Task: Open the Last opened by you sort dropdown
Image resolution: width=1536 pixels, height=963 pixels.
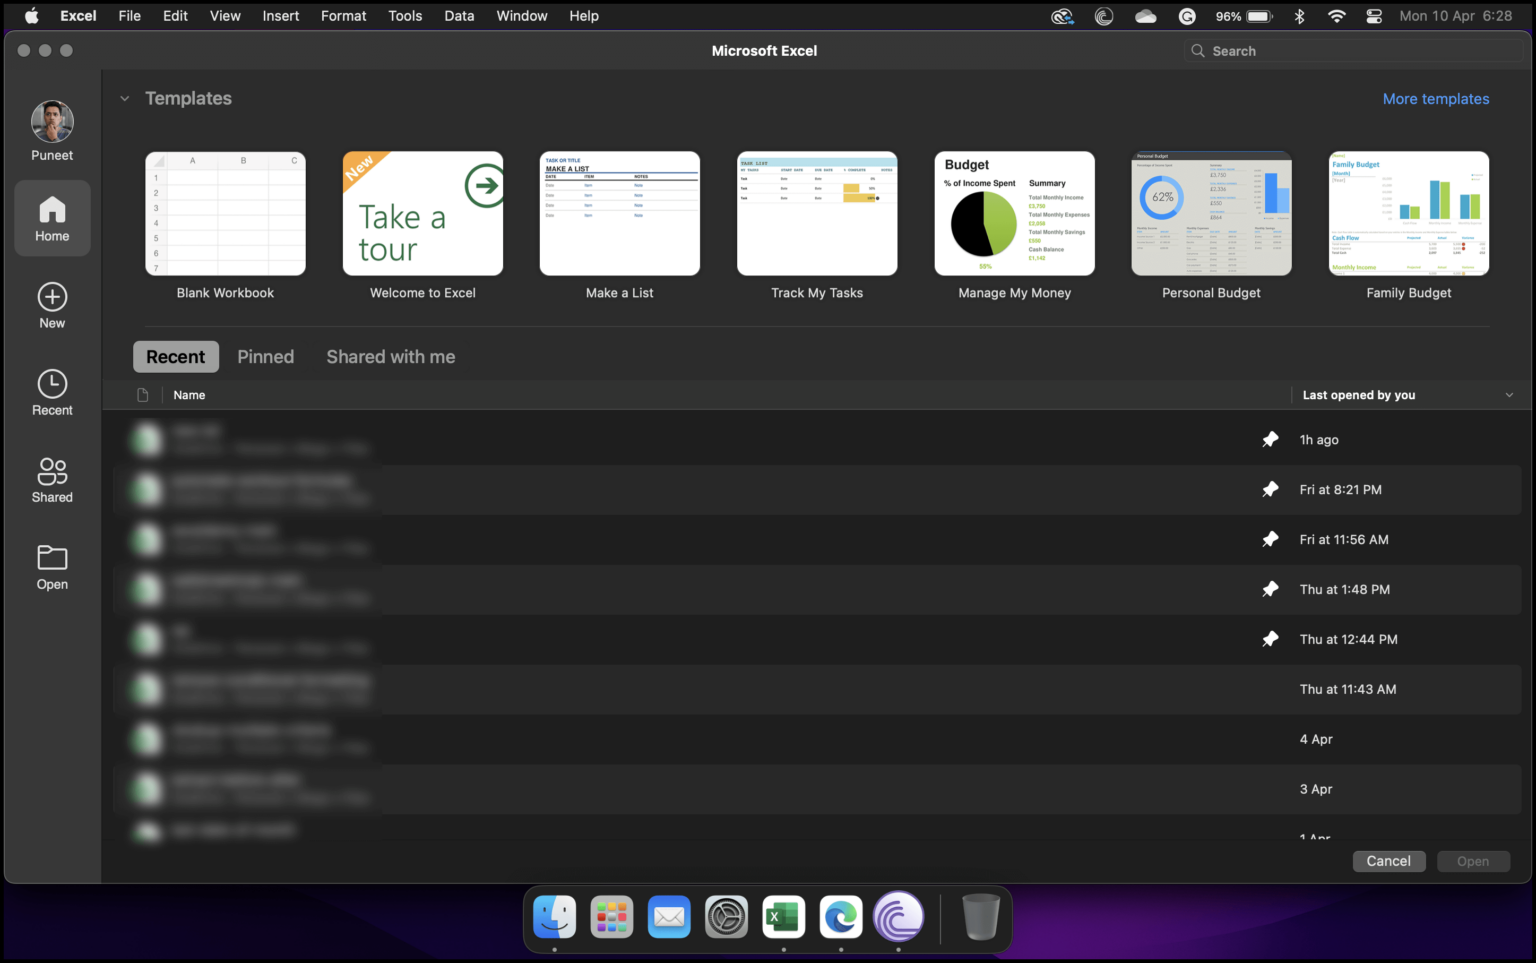Action: [1509, 396]
